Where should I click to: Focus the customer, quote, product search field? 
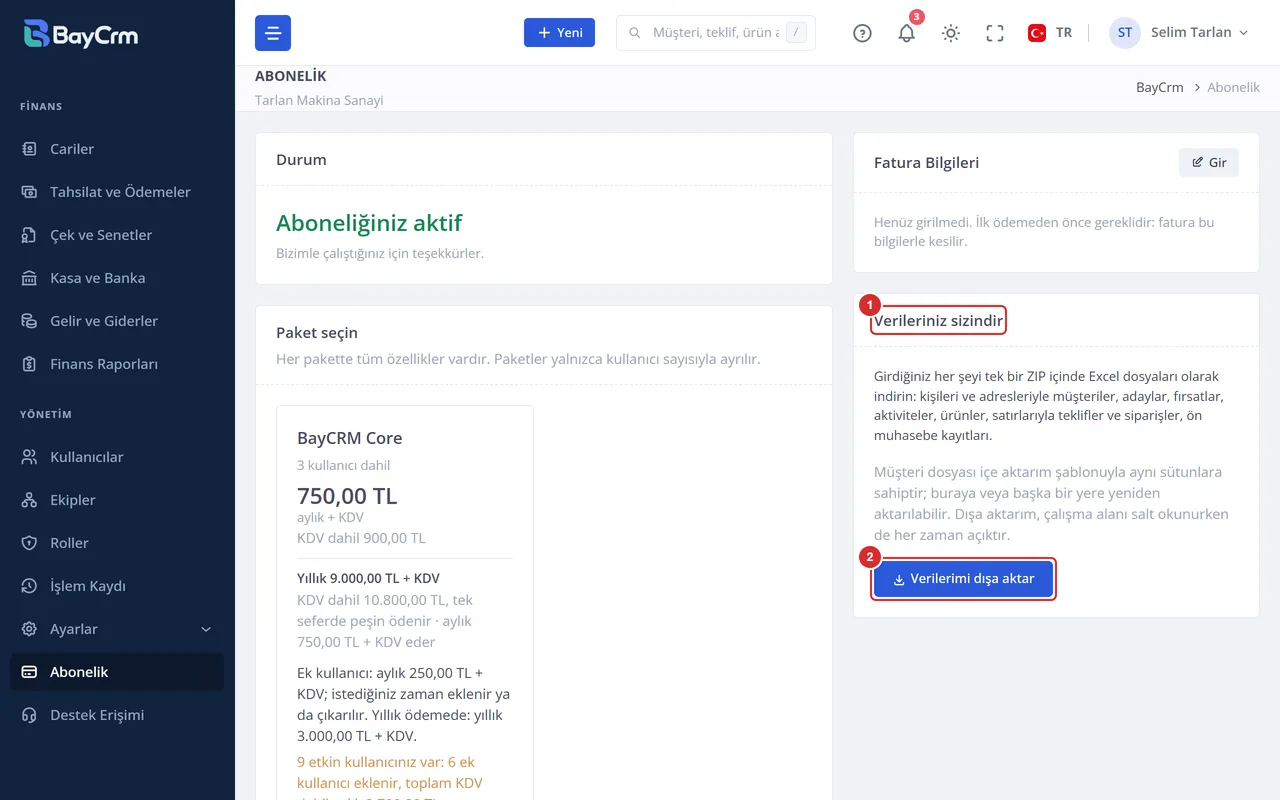tap(715, 33)
